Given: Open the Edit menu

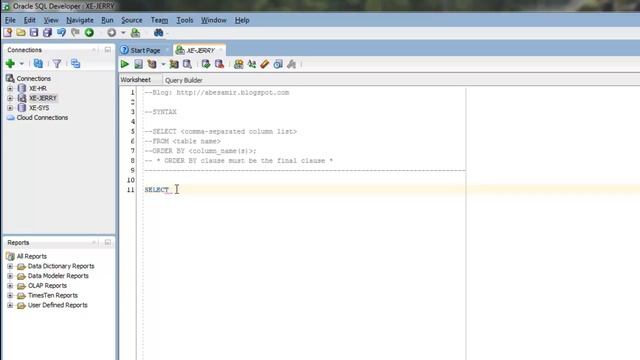Looking at the screenshot, I should coord(29,20).
